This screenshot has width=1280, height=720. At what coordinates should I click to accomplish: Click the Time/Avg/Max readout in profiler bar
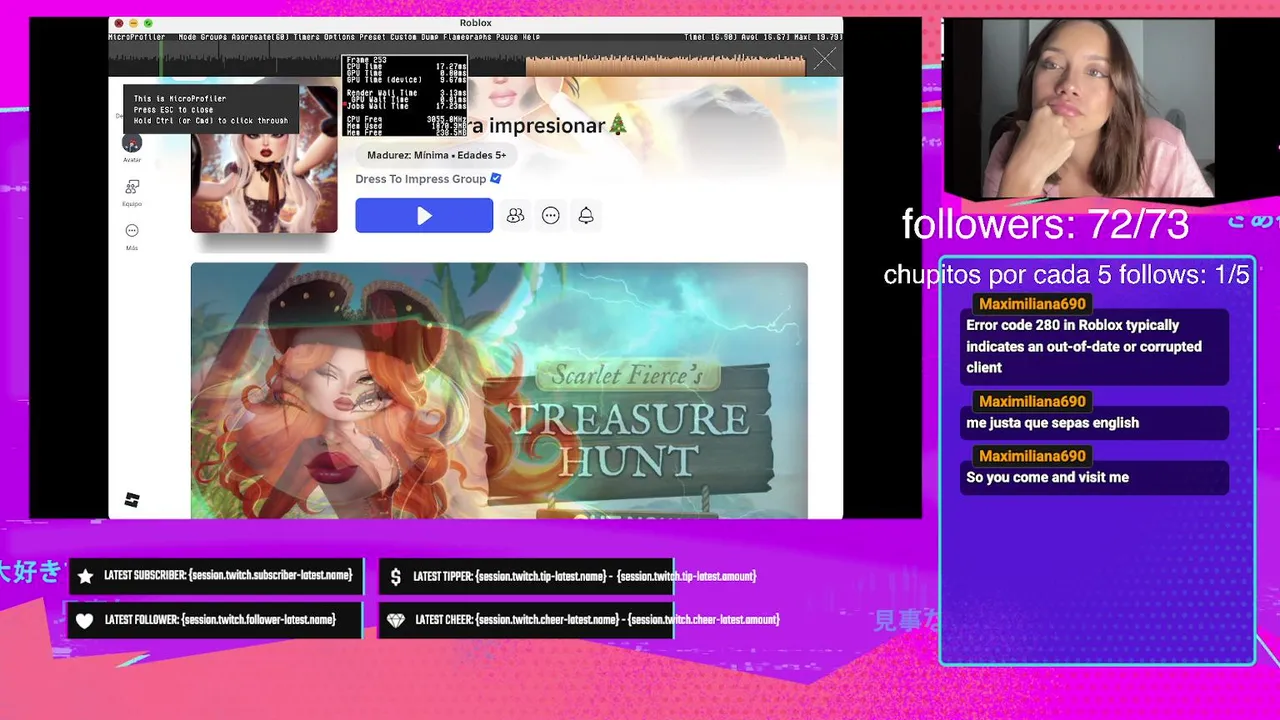(763, 37)
